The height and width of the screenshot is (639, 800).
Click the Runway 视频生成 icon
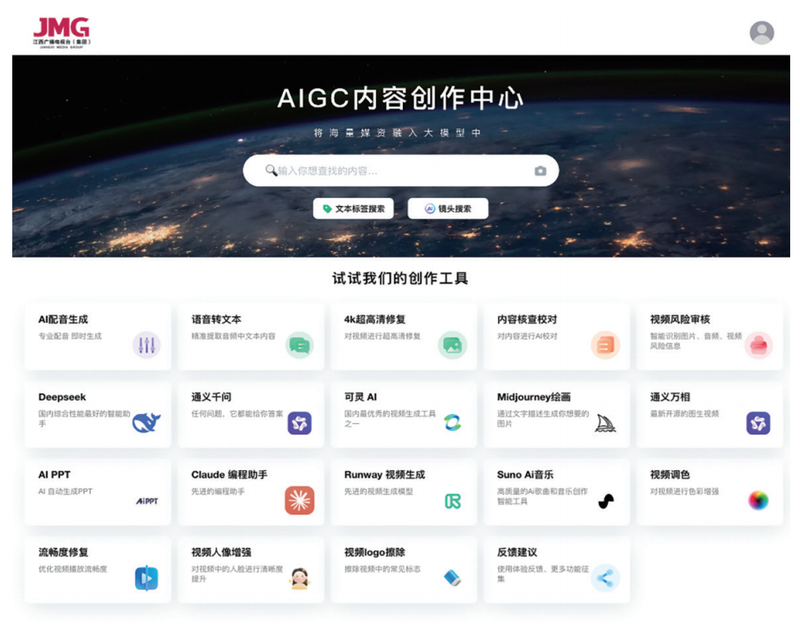click(x=452, y=500)
